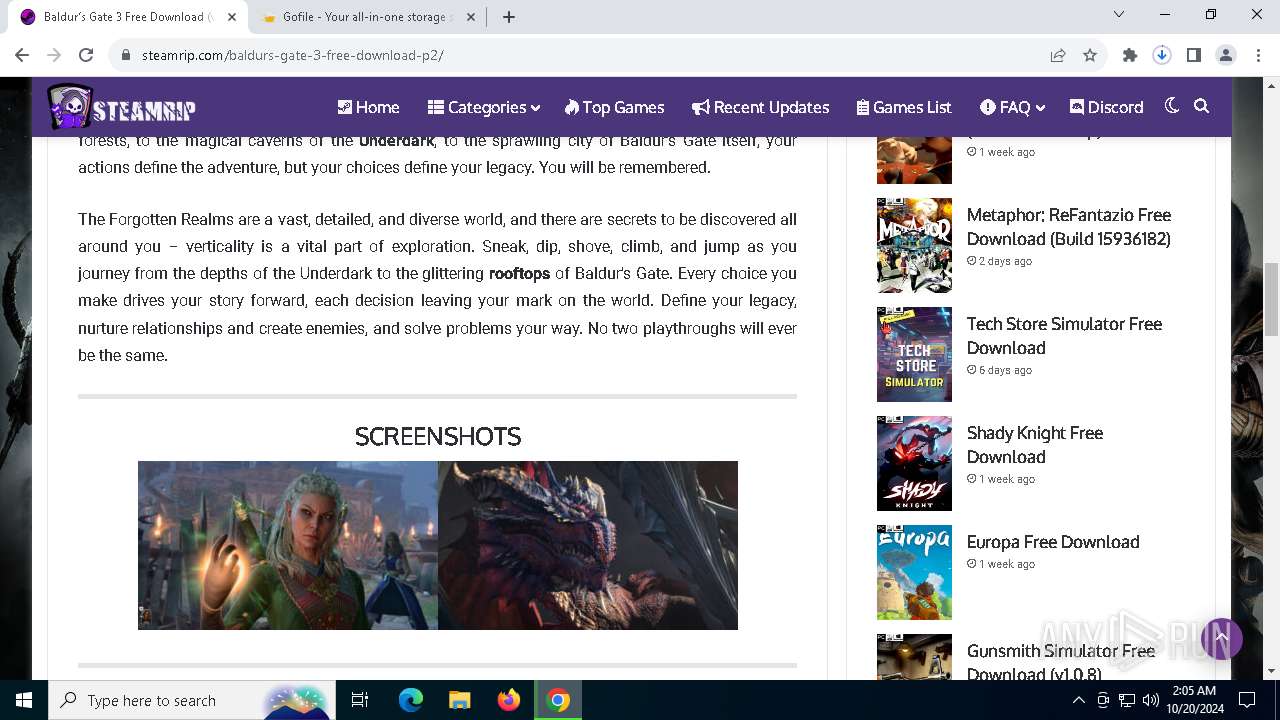Open Chrome profile avatar

coord(1226,55)
